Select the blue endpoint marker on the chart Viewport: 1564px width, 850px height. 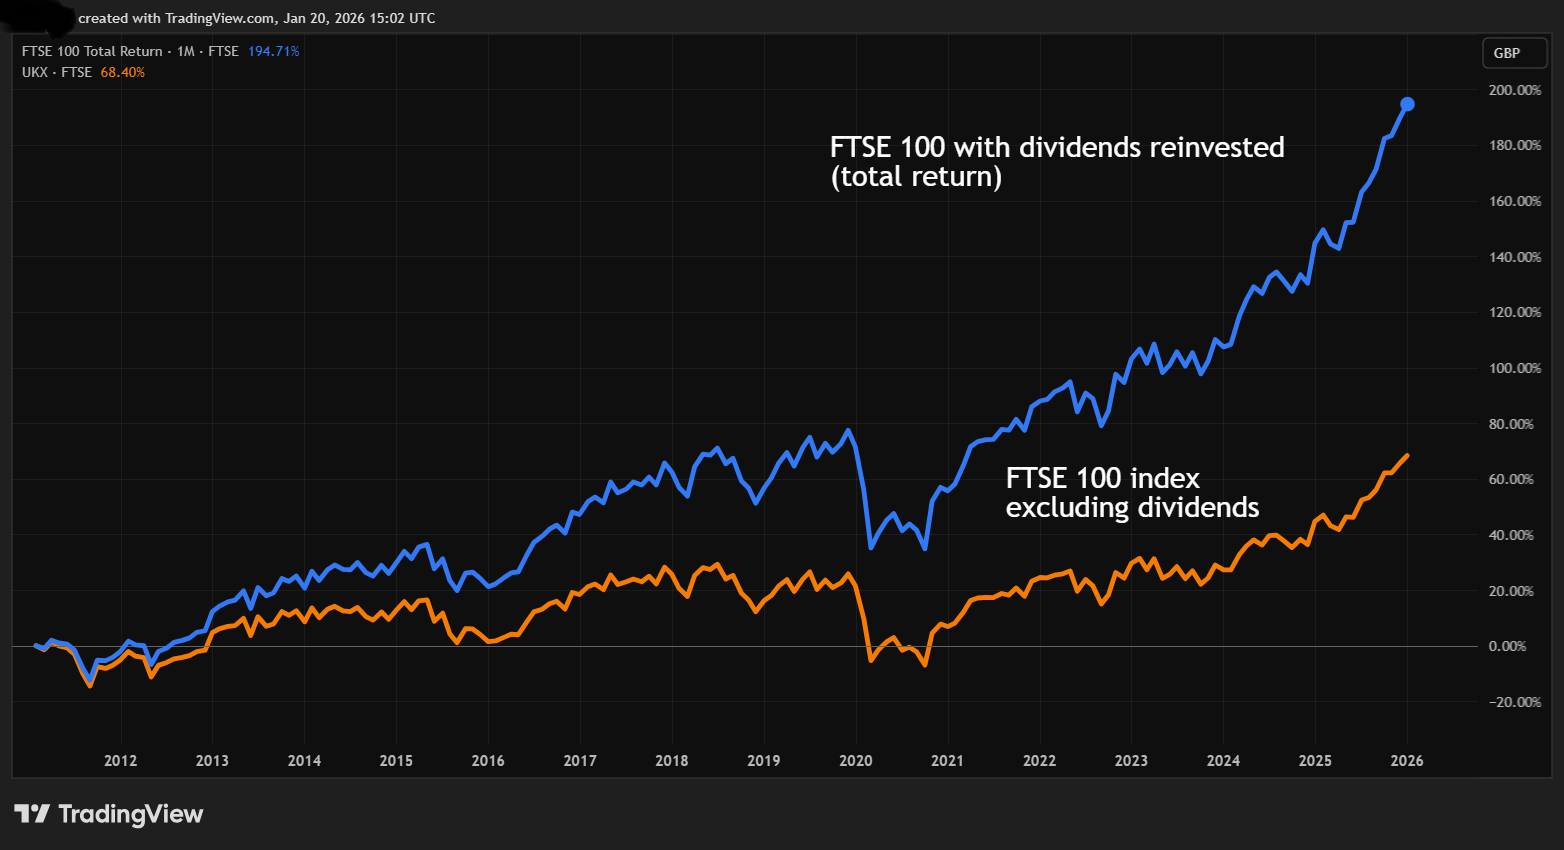click(x=1408, y=103)
